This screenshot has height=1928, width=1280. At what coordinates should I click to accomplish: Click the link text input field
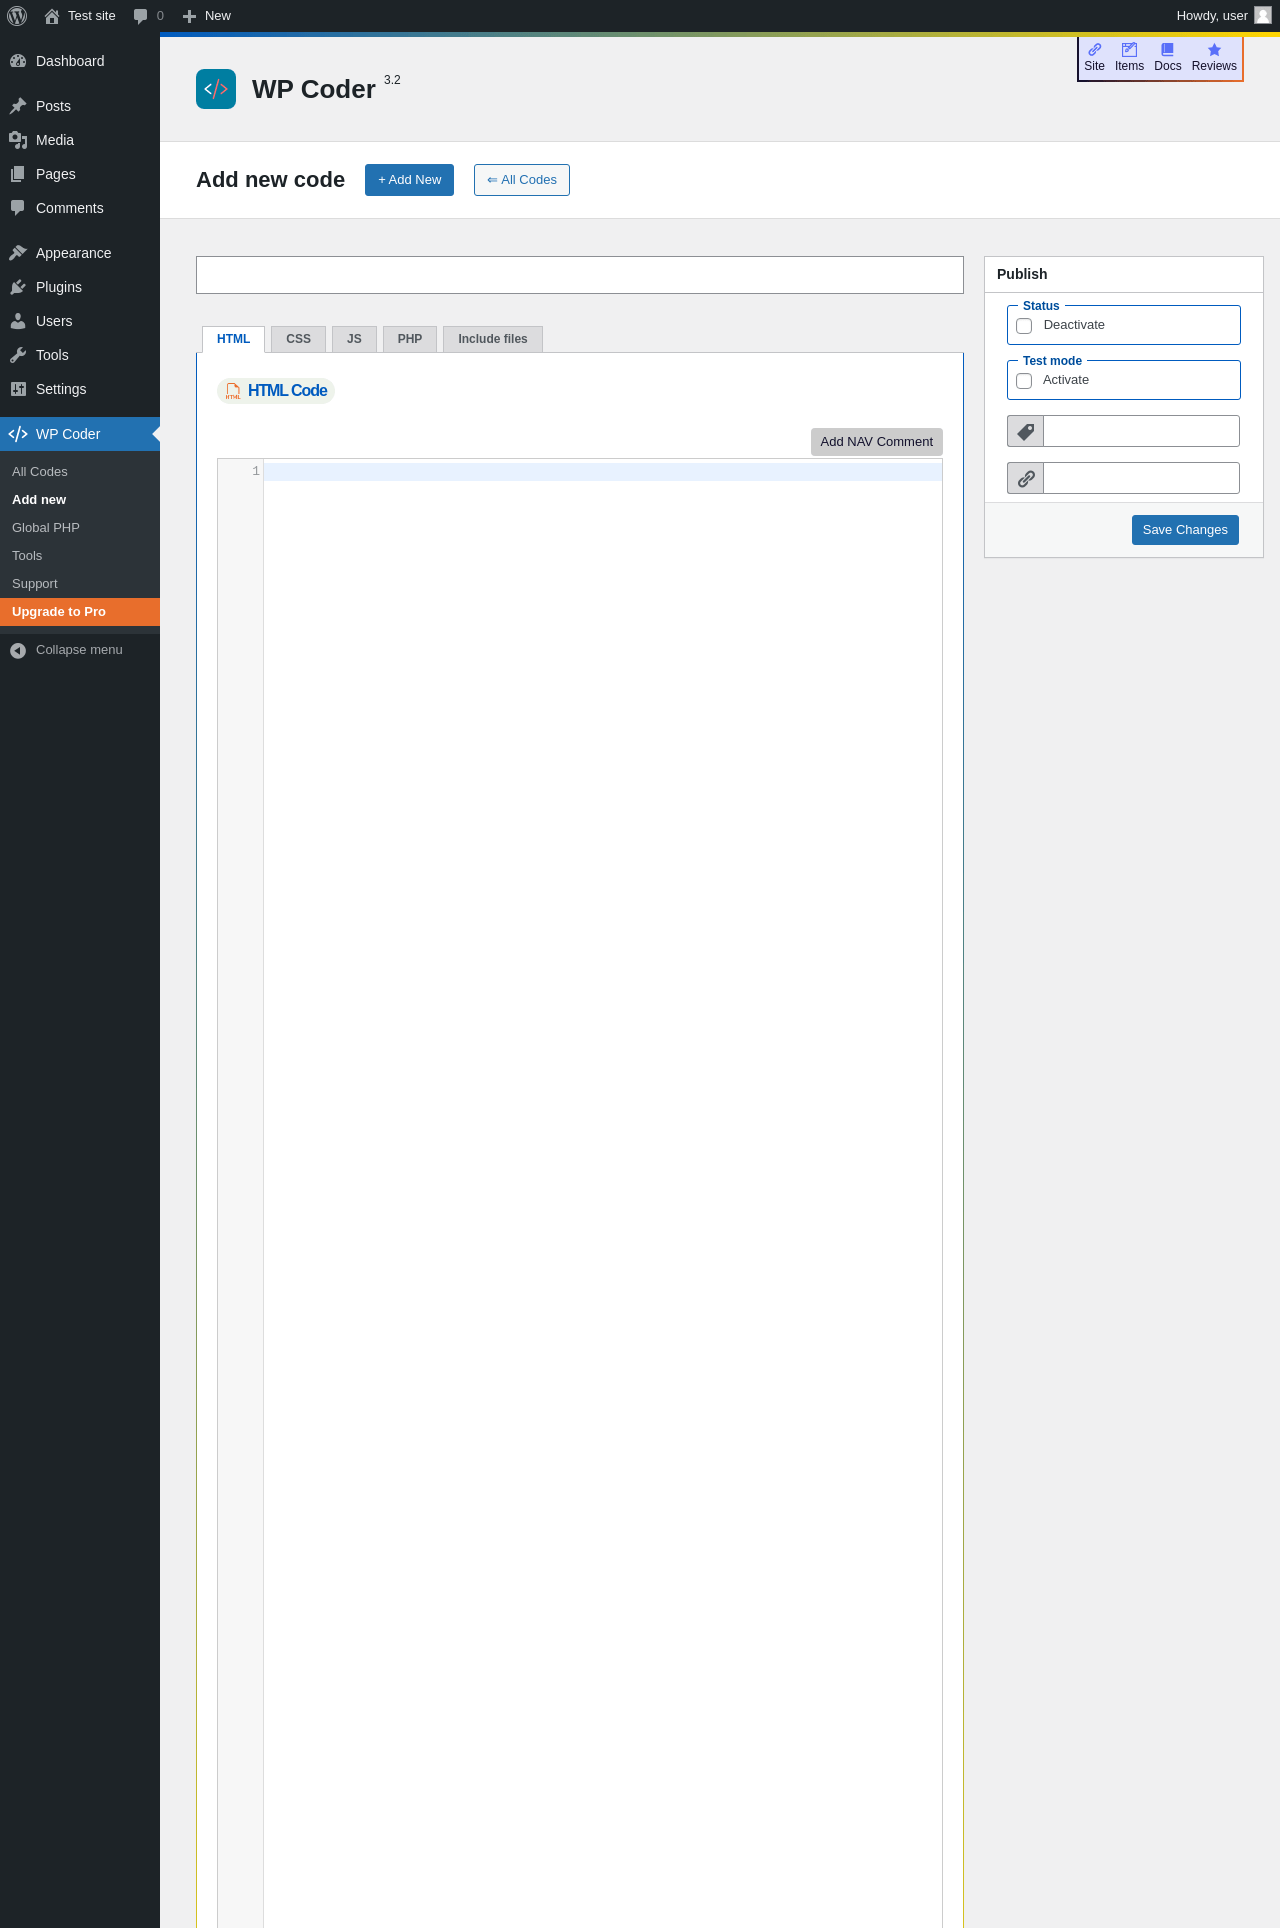tap(1141, 478)
